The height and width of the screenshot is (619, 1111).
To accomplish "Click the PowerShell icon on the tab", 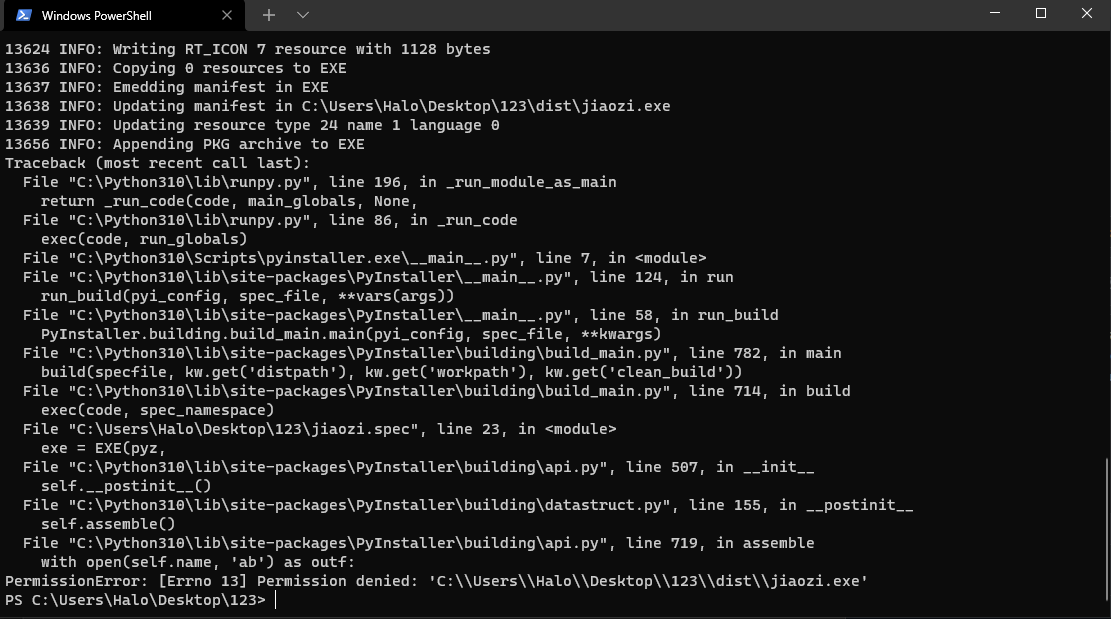I will click(x=26, y=15).
